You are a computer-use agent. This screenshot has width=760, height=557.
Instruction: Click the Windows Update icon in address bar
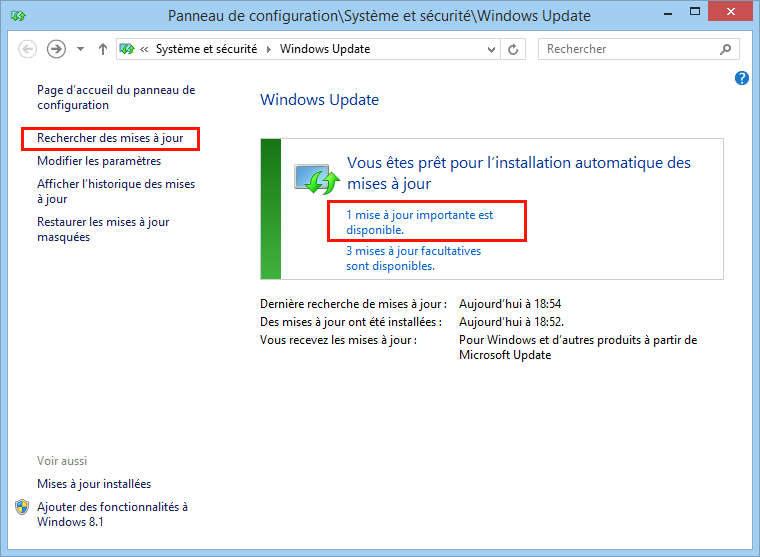127,49
